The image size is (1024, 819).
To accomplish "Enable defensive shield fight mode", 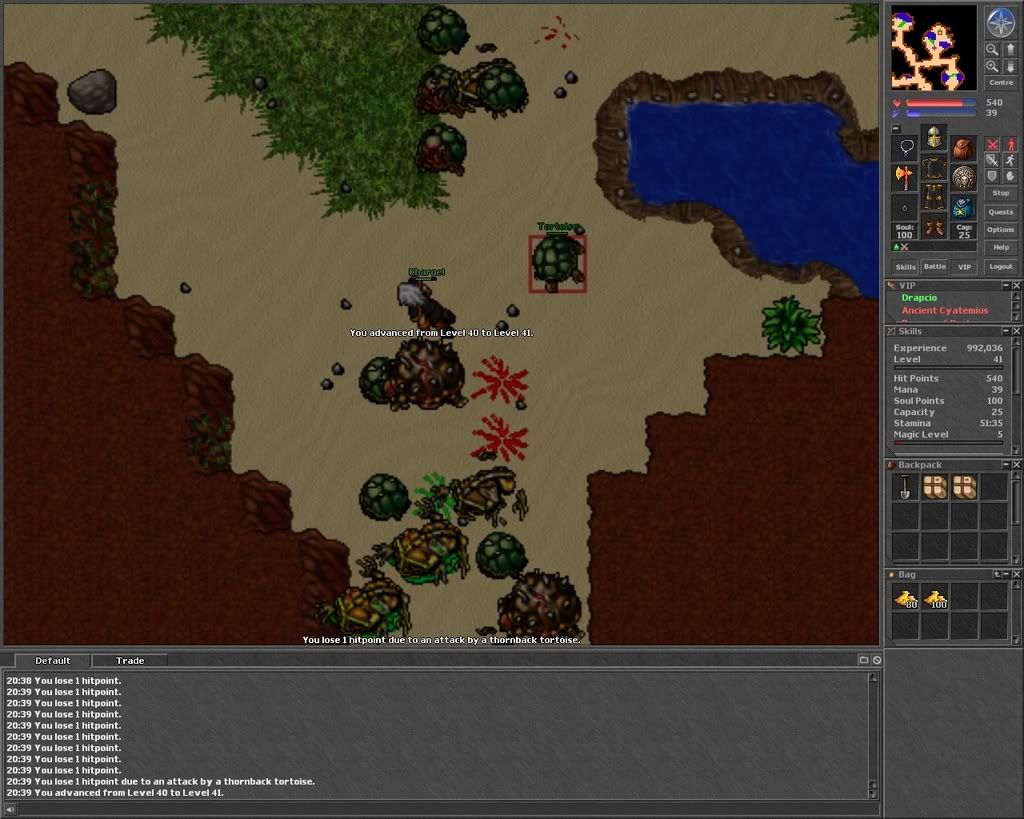I will tap(992, 176).
